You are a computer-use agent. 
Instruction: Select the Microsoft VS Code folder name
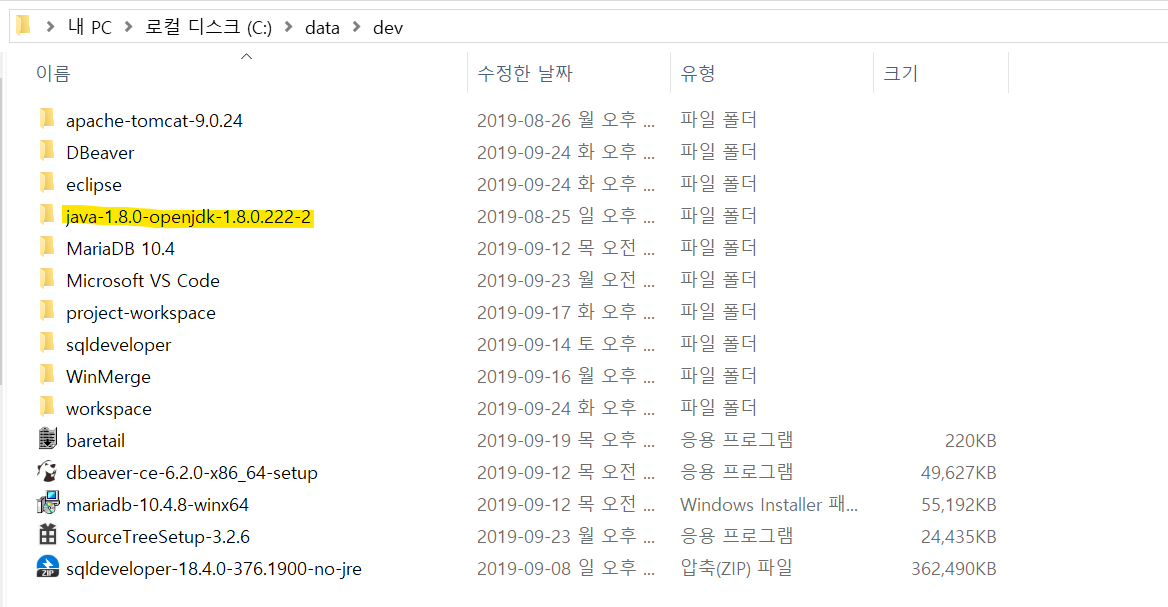pos(143,281)
